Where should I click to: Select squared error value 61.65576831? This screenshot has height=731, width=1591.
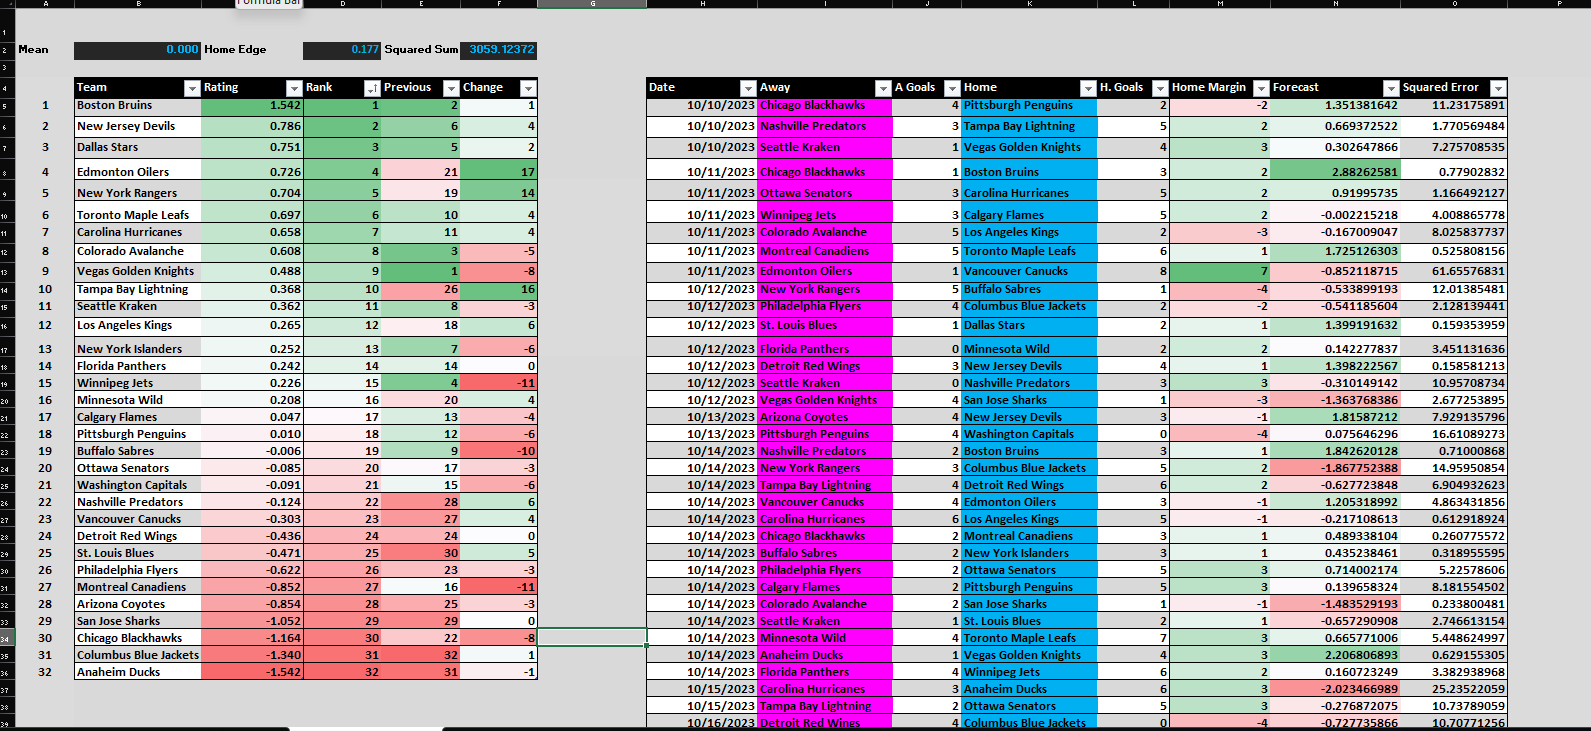pyautogui.click(x=1454, y=271)
